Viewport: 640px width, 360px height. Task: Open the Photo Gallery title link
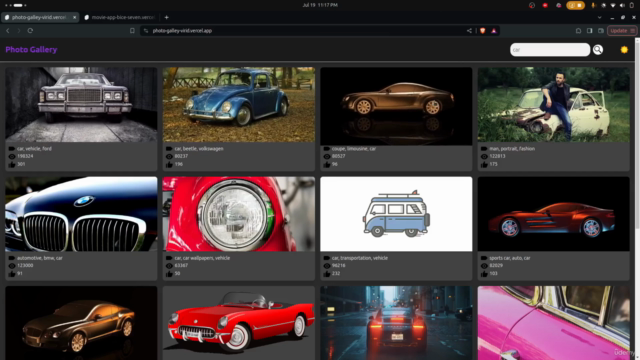(x=31, y=49)
